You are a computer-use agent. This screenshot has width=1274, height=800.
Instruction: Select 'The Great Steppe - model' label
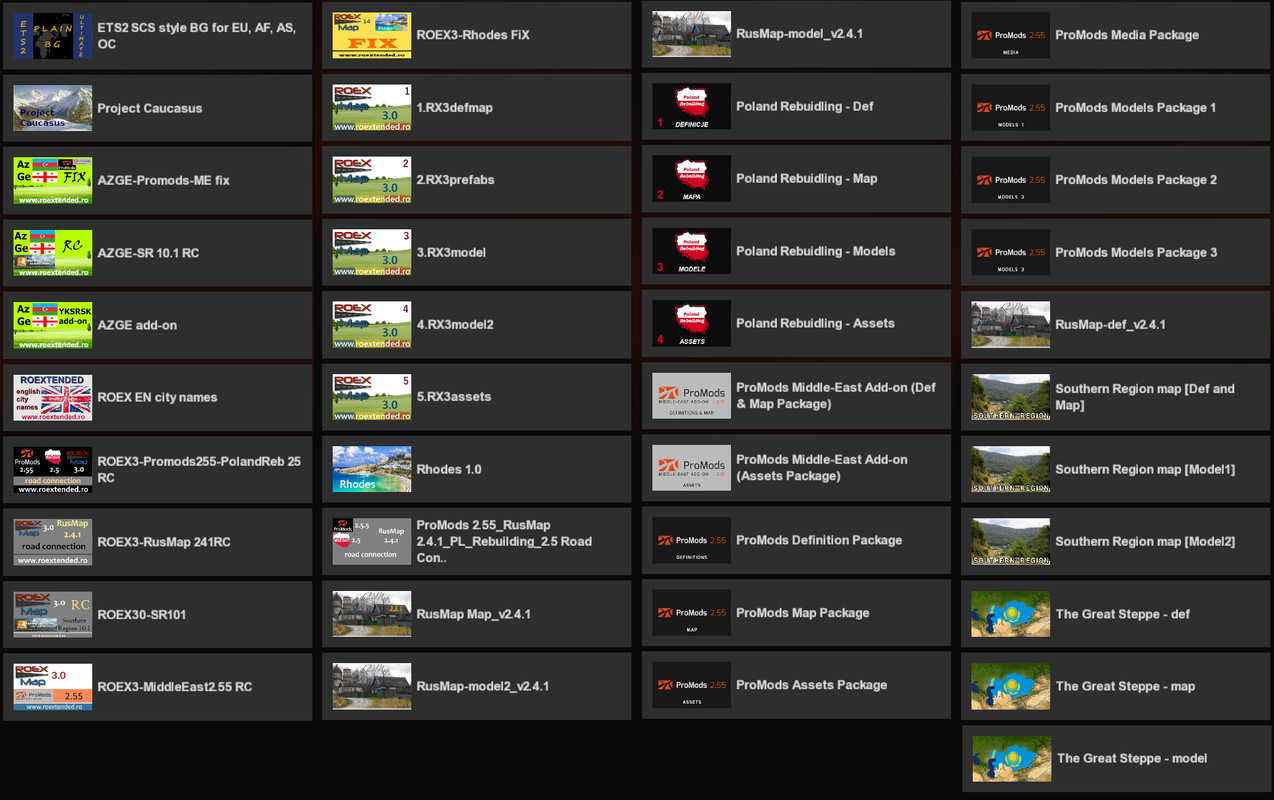tap(1132, 758)
